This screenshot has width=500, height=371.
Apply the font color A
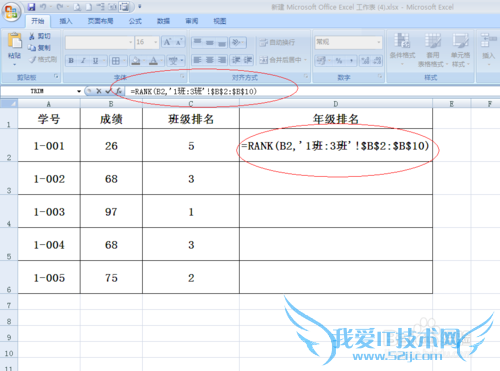153,61
